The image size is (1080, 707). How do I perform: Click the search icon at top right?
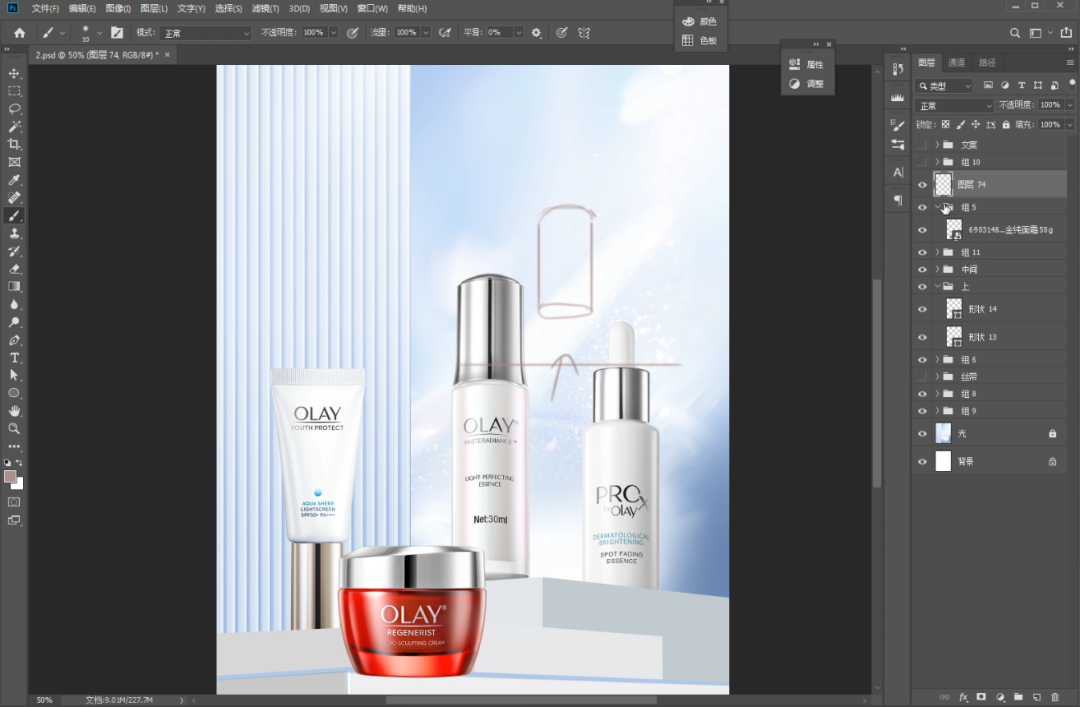pos(1015,32)
